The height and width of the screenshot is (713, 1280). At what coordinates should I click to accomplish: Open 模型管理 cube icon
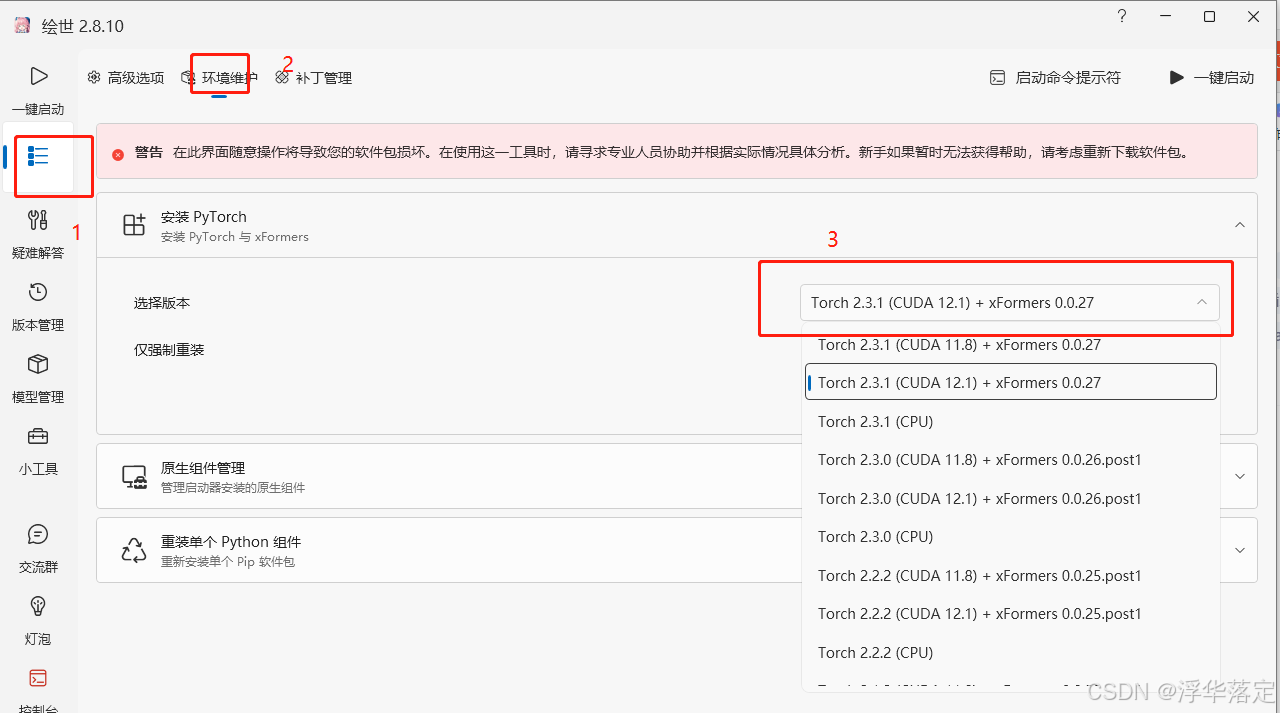38,364
